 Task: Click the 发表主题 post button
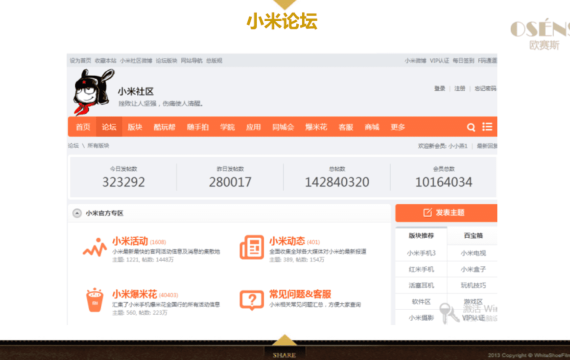446,213
